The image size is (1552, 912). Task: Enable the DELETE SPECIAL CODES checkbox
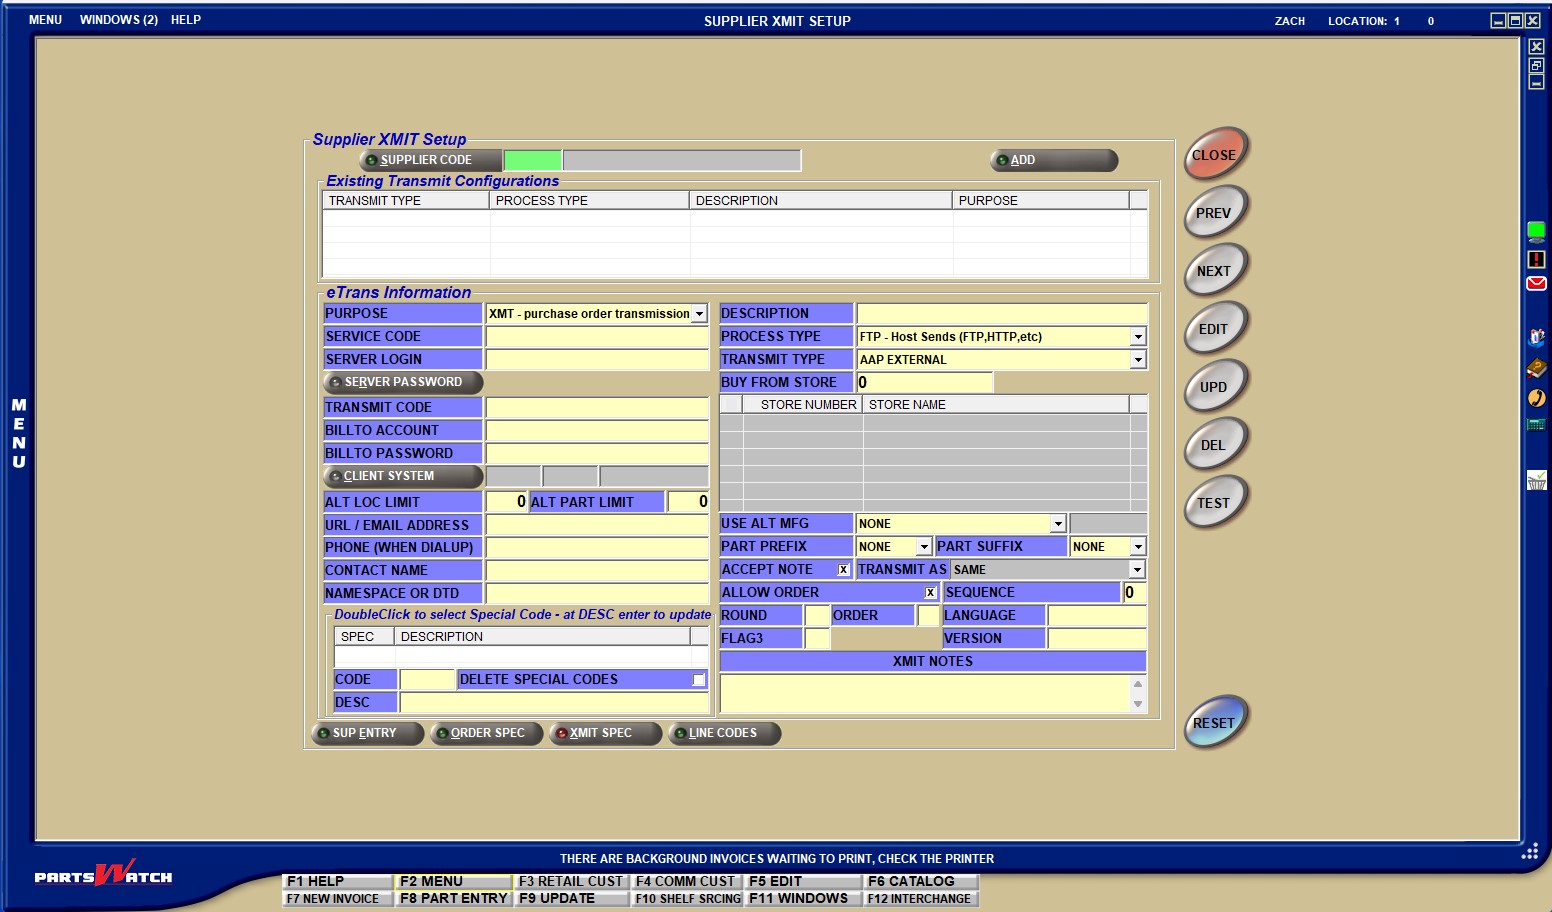pos(699,680)
